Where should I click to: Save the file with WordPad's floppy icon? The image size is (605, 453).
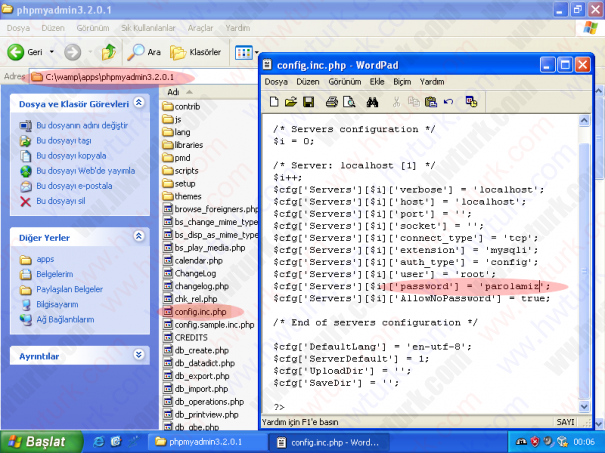click(x=308, y=102)
